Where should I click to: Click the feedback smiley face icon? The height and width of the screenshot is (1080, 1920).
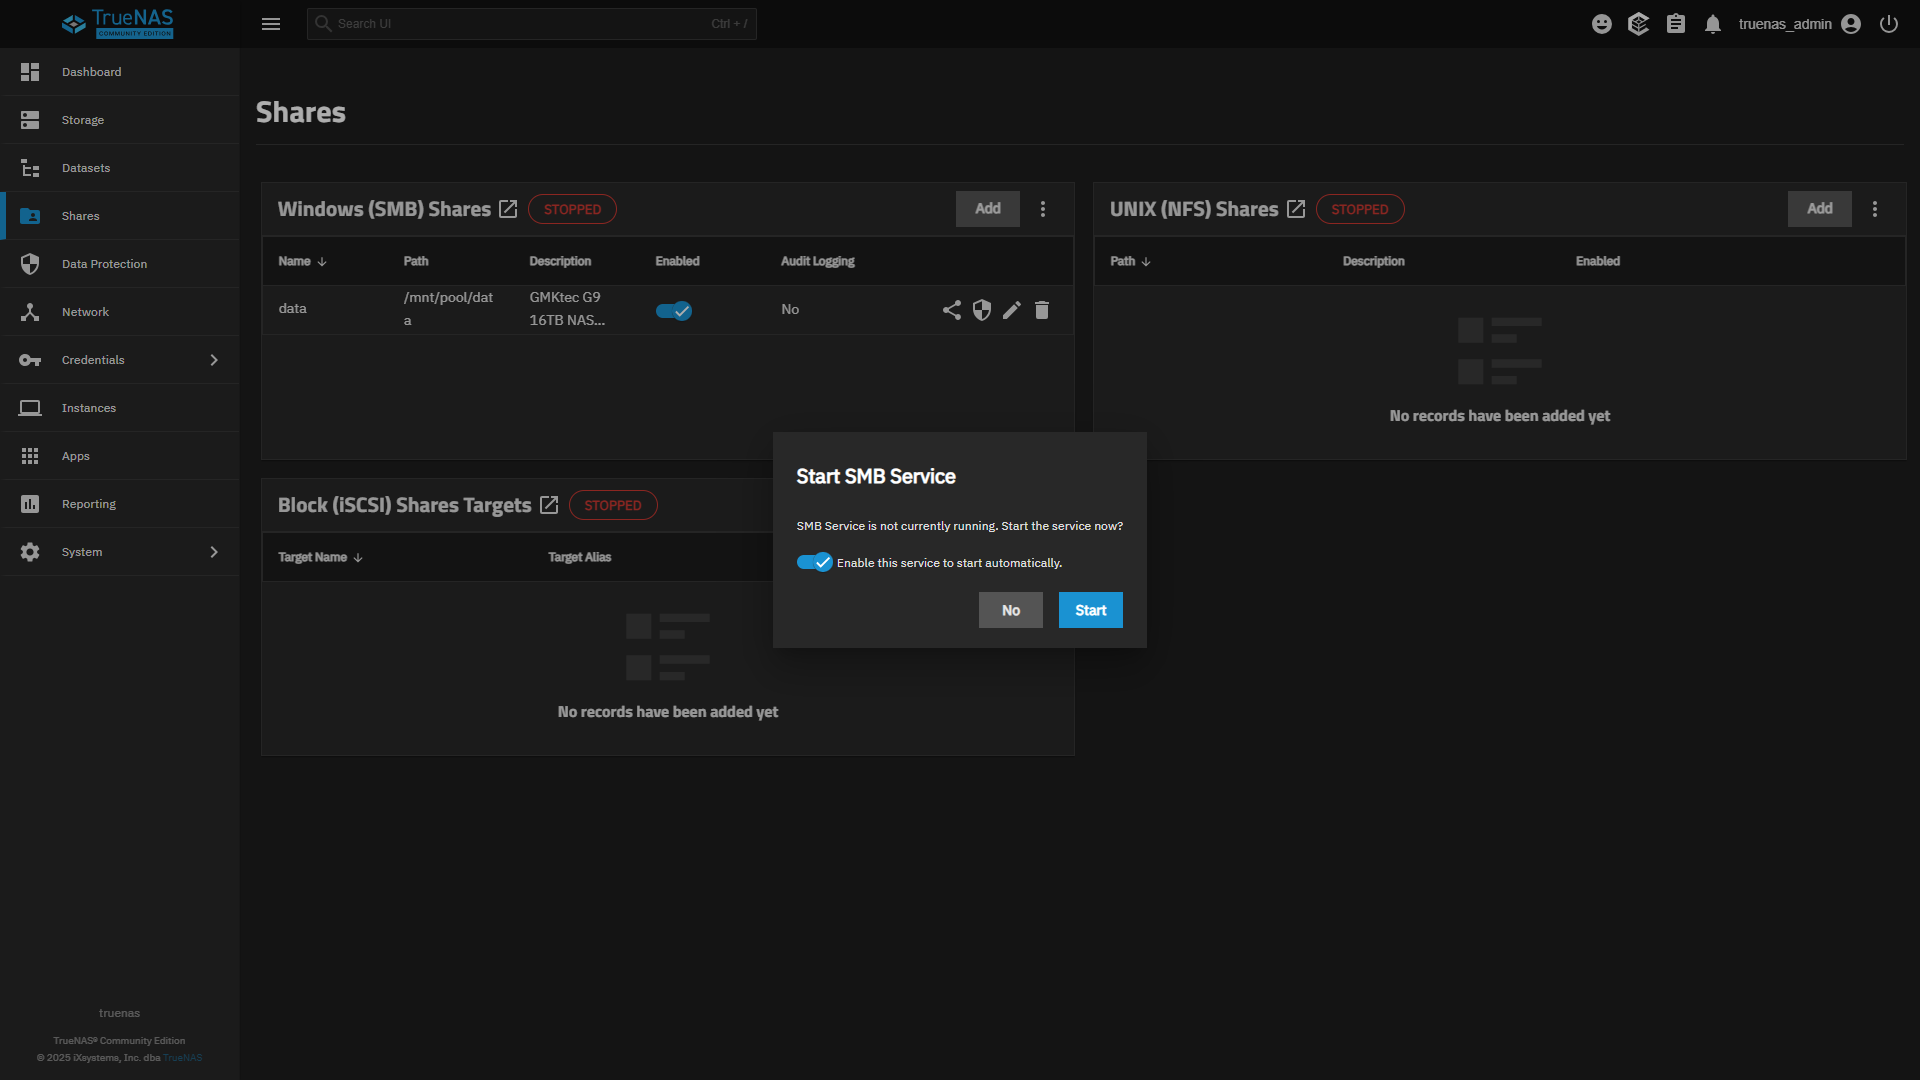(1602, 24)
